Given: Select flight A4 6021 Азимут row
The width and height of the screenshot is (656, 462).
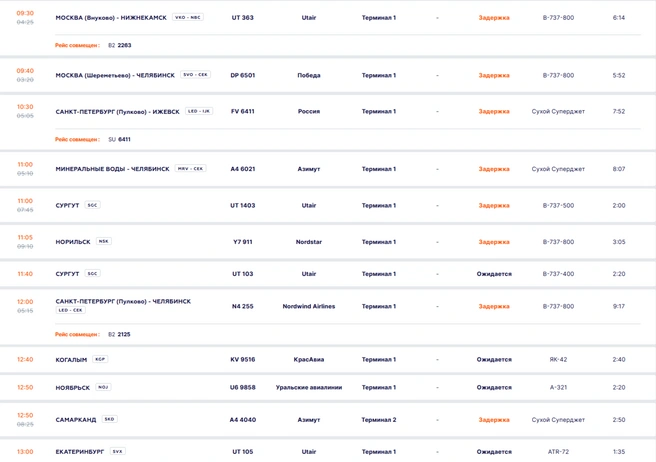Looking at the screenshot, I should click(328, 169).
